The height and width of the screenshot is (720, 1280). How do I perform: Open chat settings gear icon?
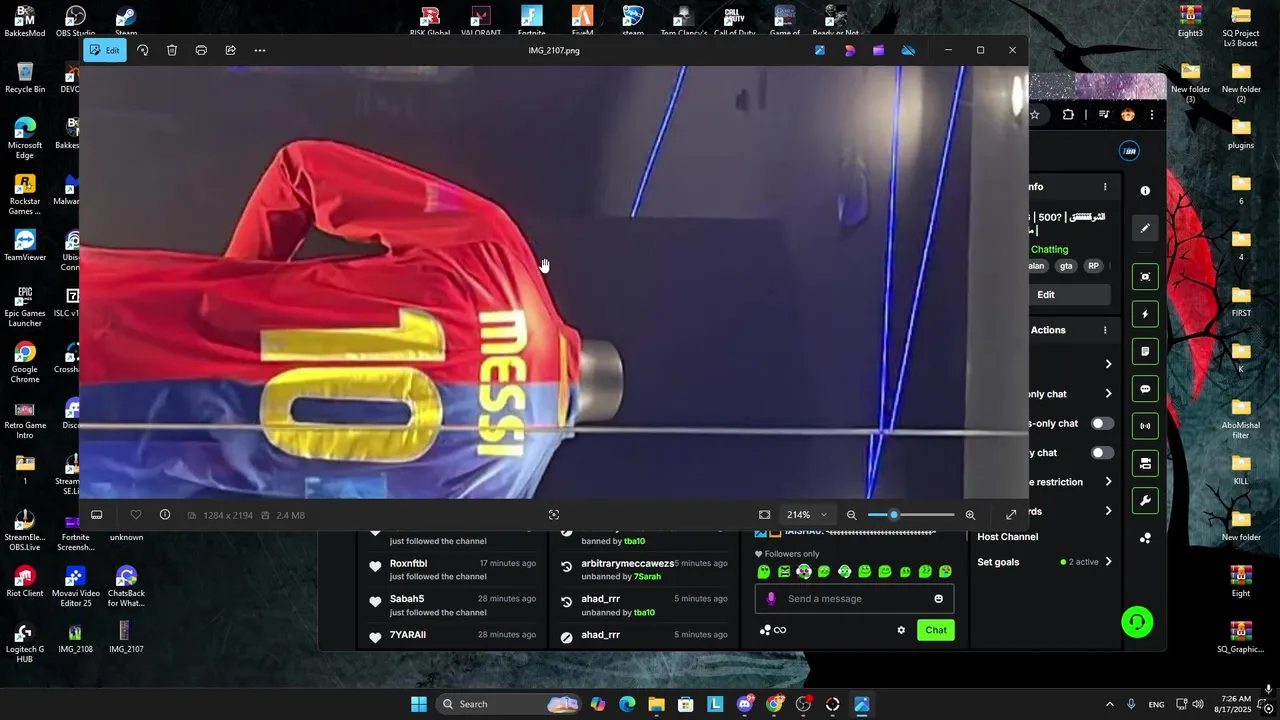(x=901, y=630)
